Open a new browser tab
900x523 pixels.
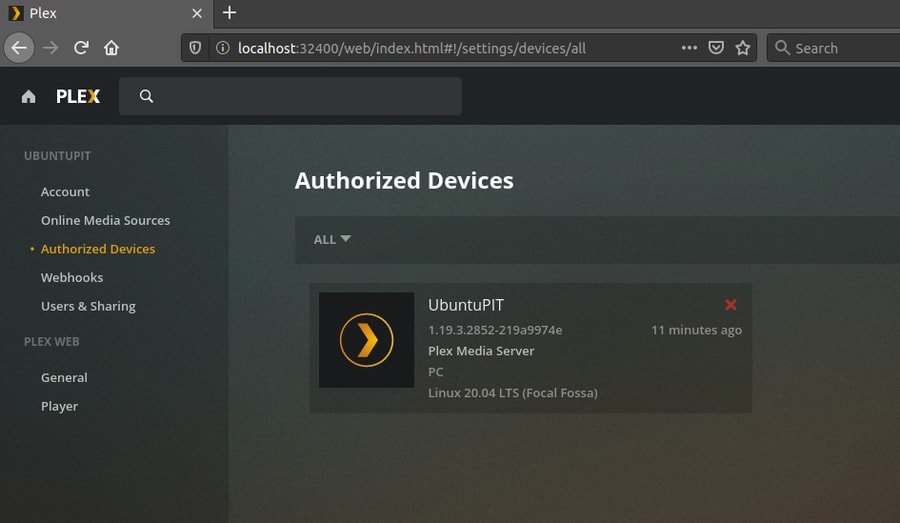click(230, 13)
